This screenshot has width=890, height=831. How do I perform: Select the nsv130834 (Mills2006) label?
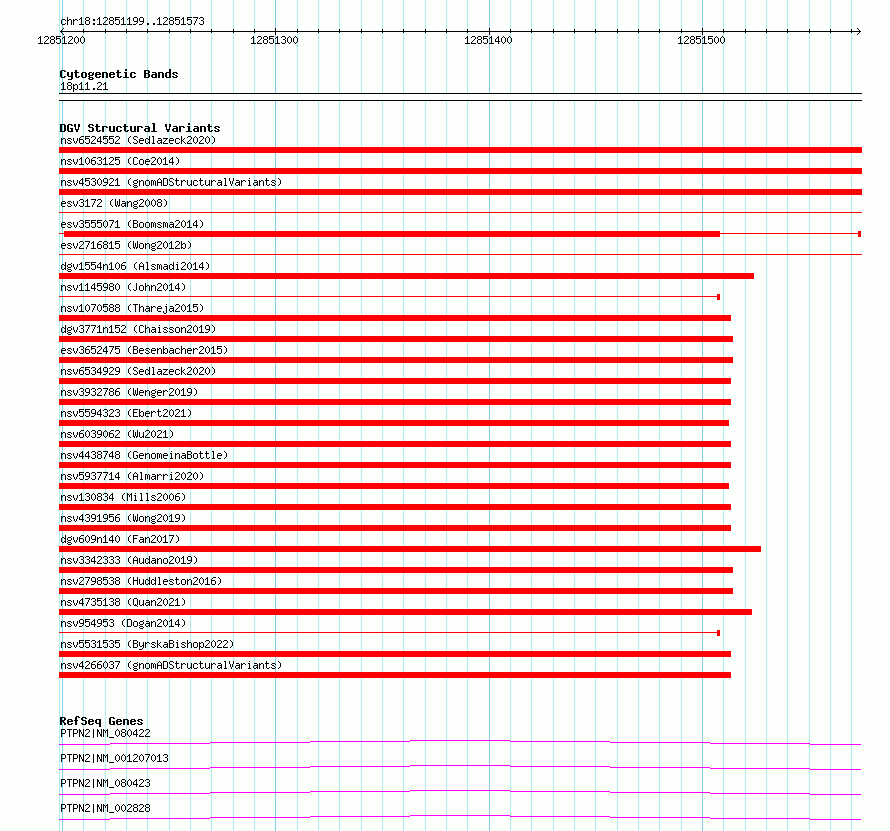123,497
